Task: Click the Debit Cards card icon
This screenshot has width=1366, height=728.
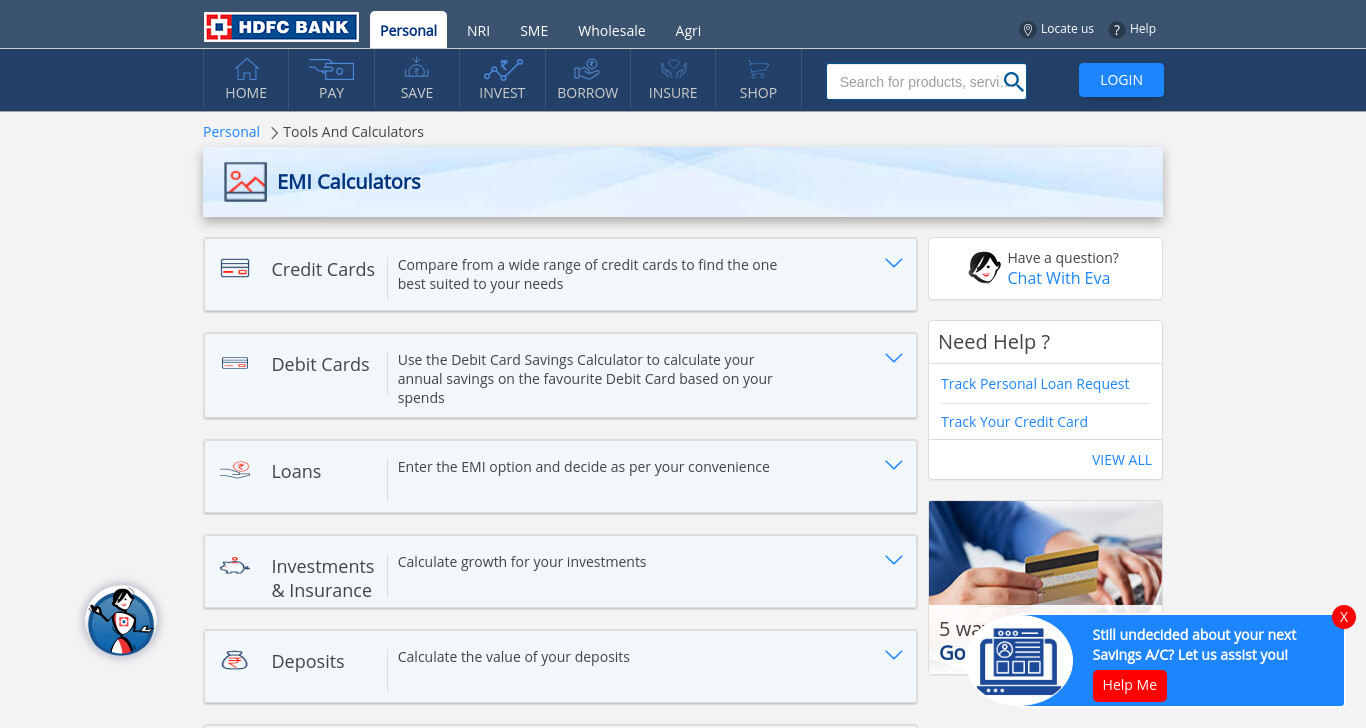Action: coord(235,363)
